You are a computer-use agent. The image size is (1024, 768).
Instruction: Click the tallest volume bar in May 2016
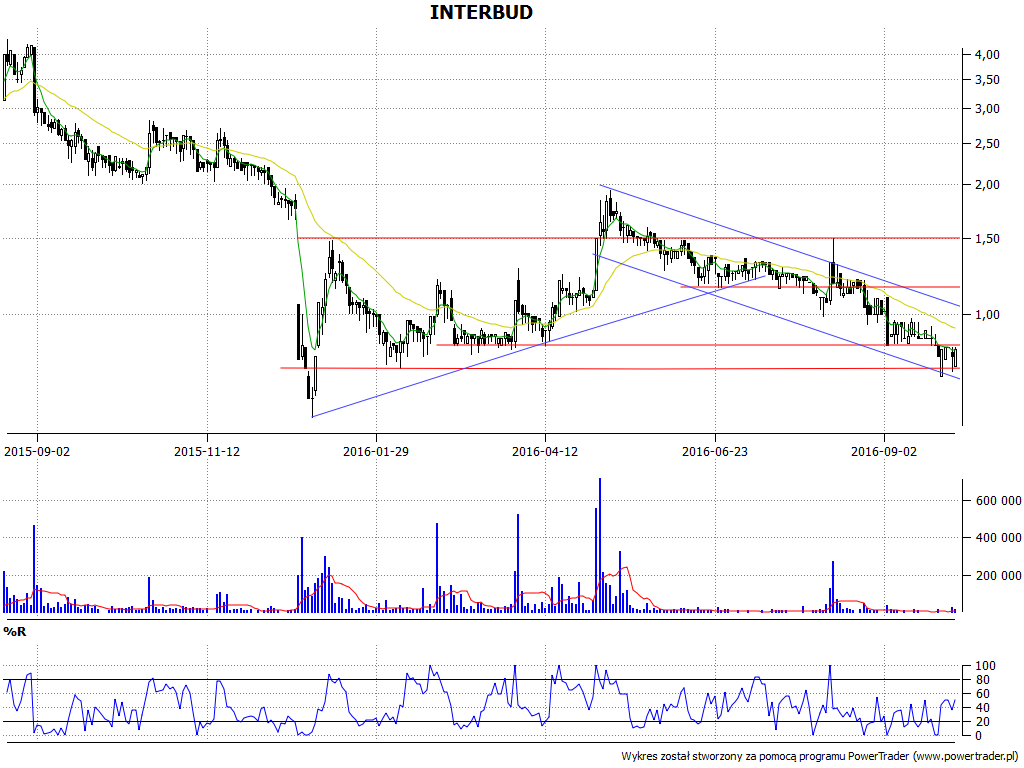click(600, 545)
